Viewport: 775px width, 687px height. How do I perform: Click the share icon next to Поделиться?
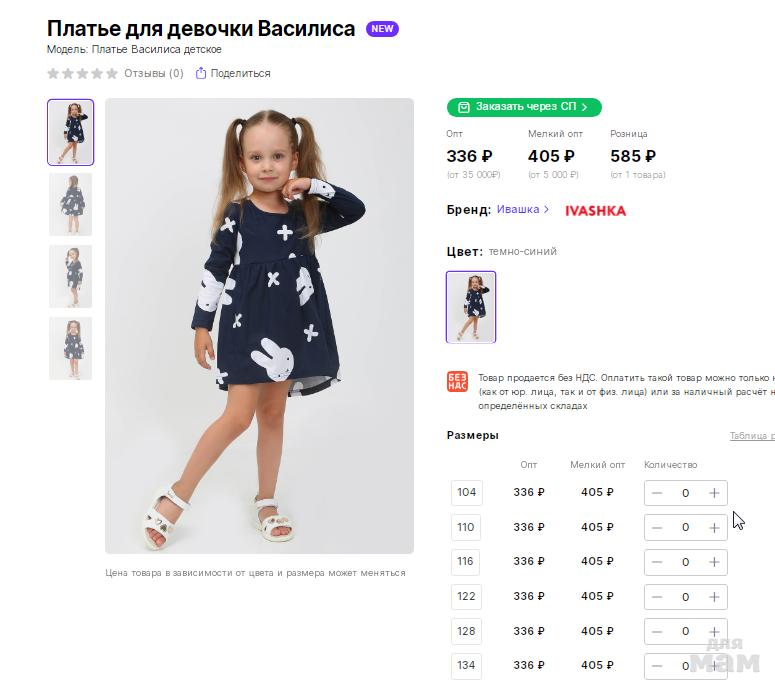(201, 73)
